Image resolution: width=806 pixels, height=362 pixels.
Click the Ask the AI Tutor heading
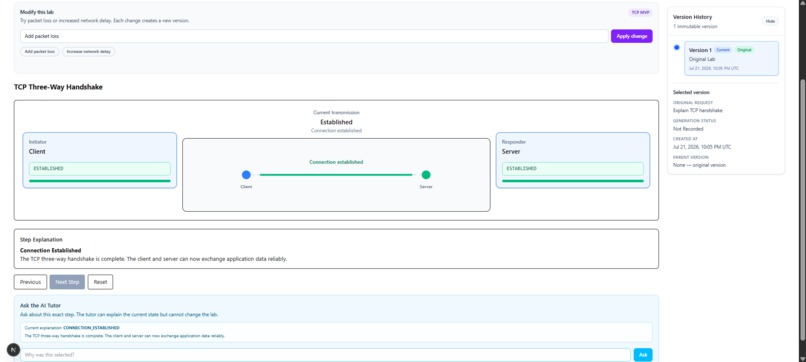[40, 305]
